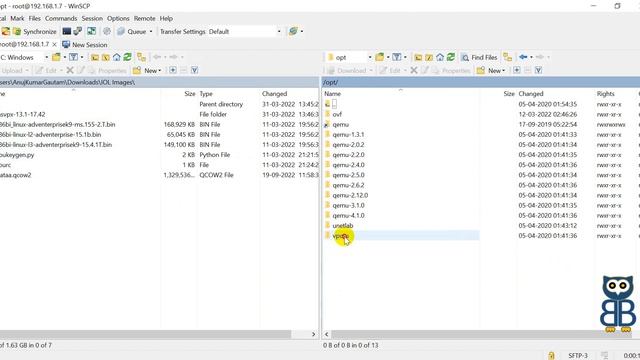Click the Find Files button
This screenshot has height=360, width=640.
click(479, 58)
